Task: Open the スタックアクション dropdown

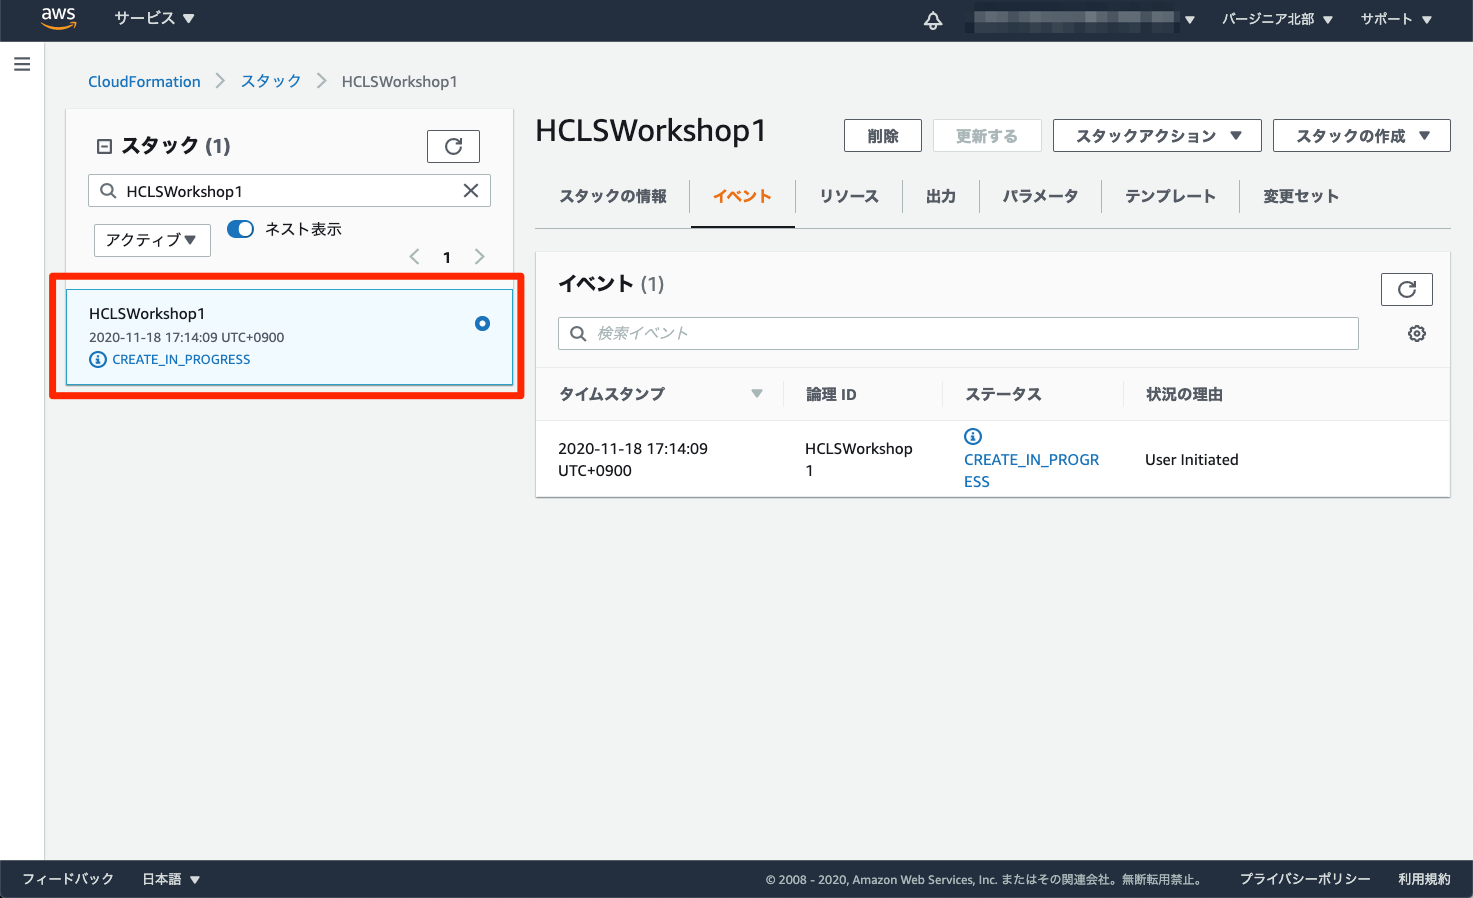Action: 1157,136
